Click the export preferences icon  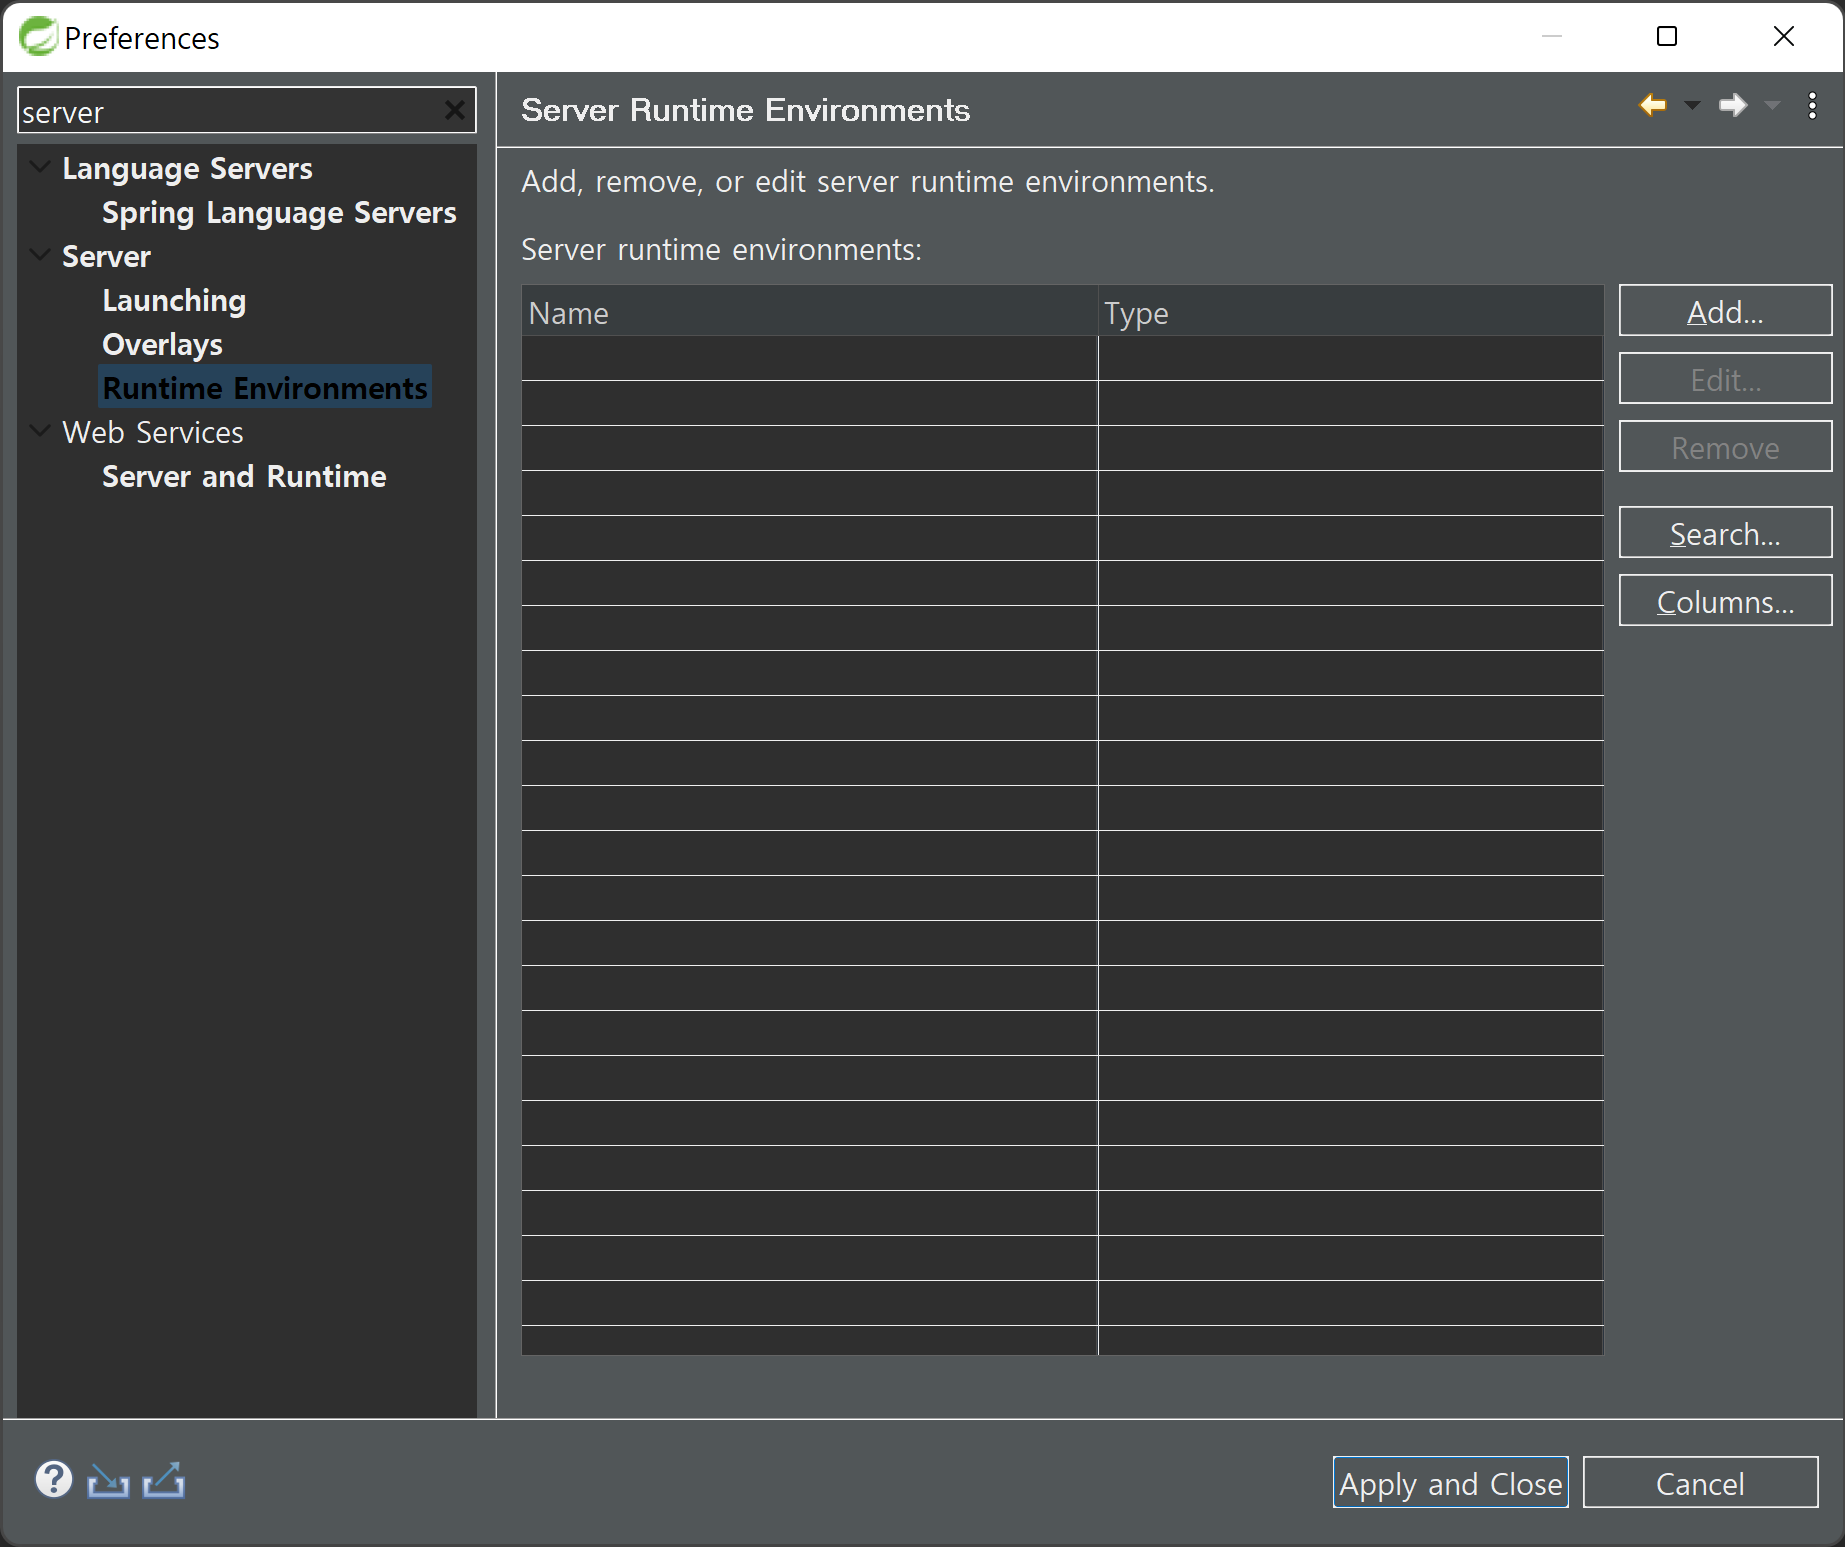(164, 1480)
